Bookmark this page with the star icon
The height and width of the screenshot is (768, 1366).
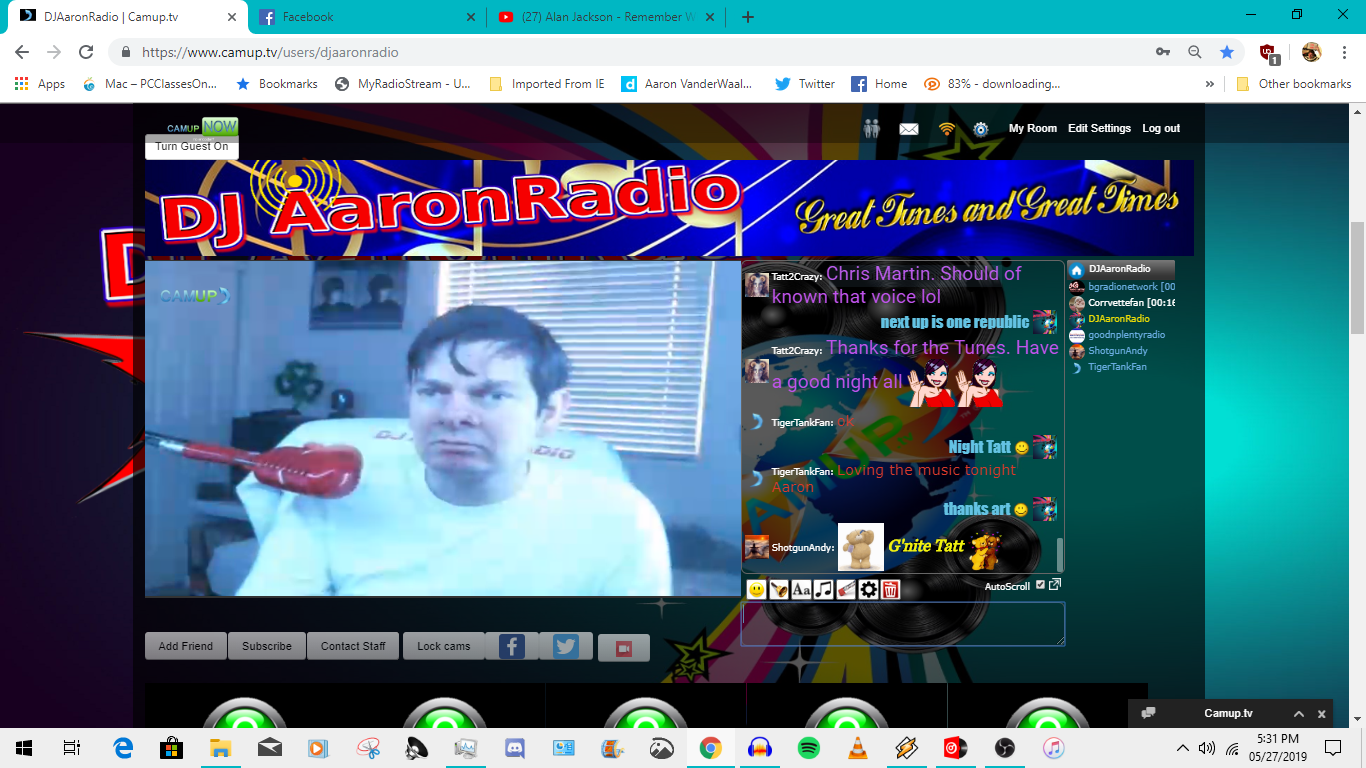(x=1226, y=52)
